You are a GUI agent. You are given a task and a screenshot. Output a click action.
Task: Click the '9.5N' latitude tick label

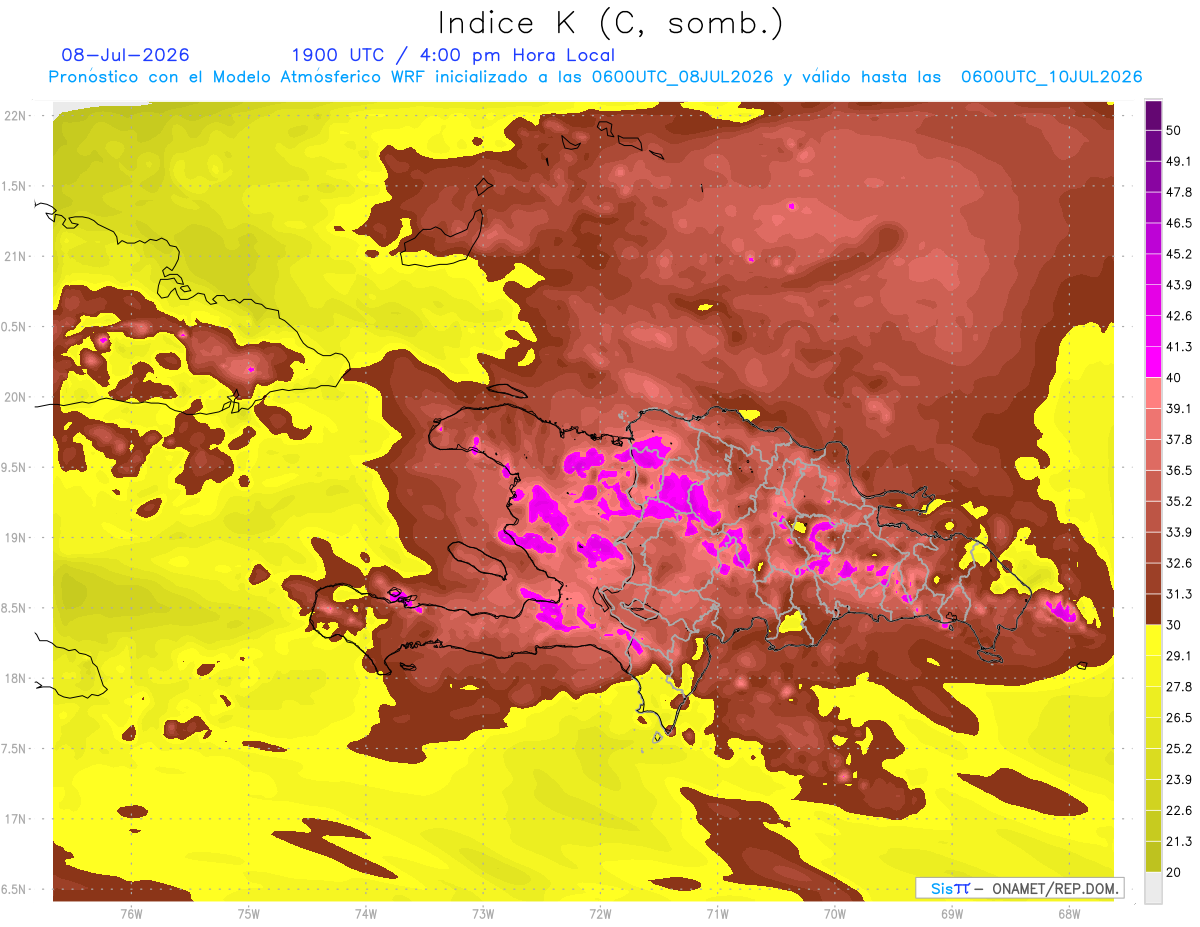click(x=14, y=468)
